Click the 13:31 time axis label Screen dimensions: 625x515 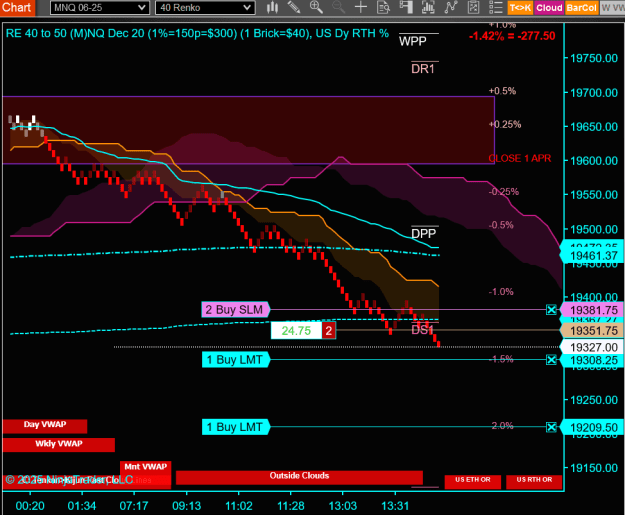coord(395,506)
